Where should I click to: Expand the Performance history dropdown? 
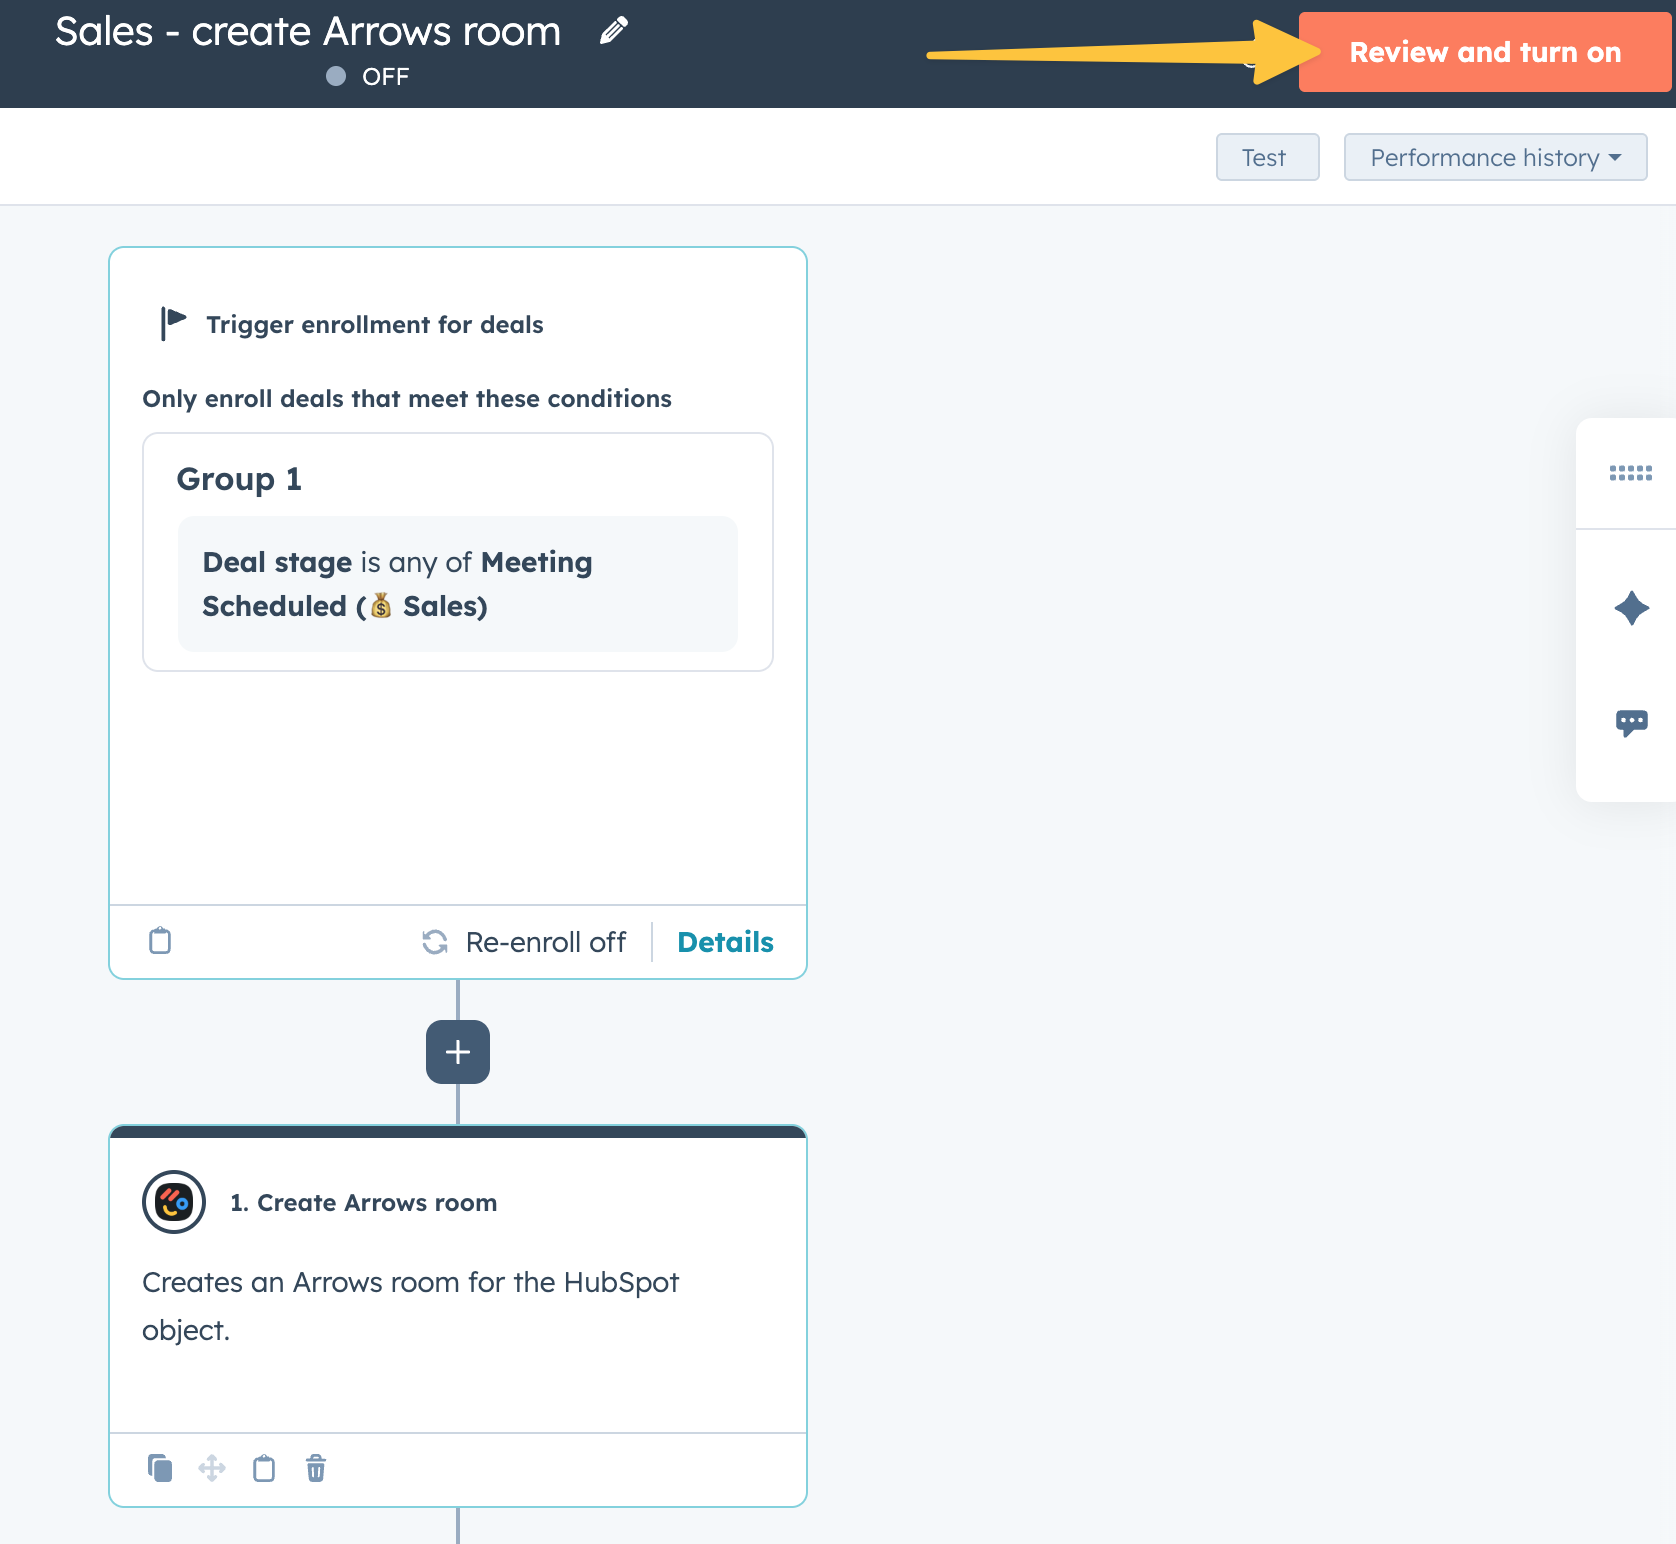coord(1495,157)
